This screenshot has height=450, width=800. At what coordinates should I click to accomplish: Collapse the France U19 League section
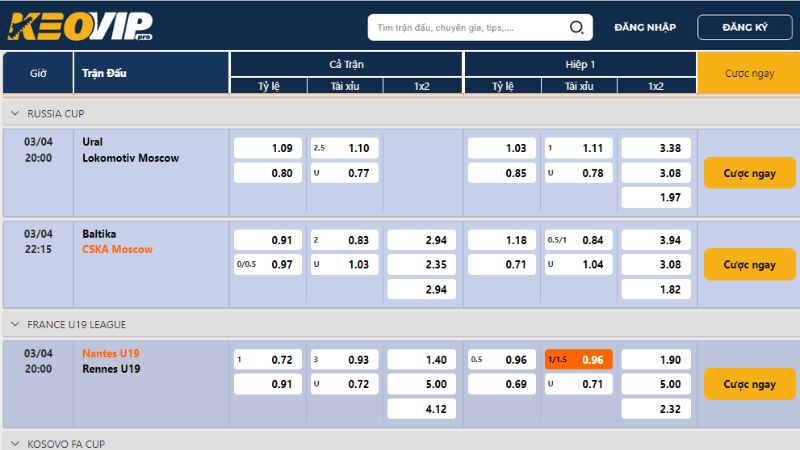tap(15, 325)
